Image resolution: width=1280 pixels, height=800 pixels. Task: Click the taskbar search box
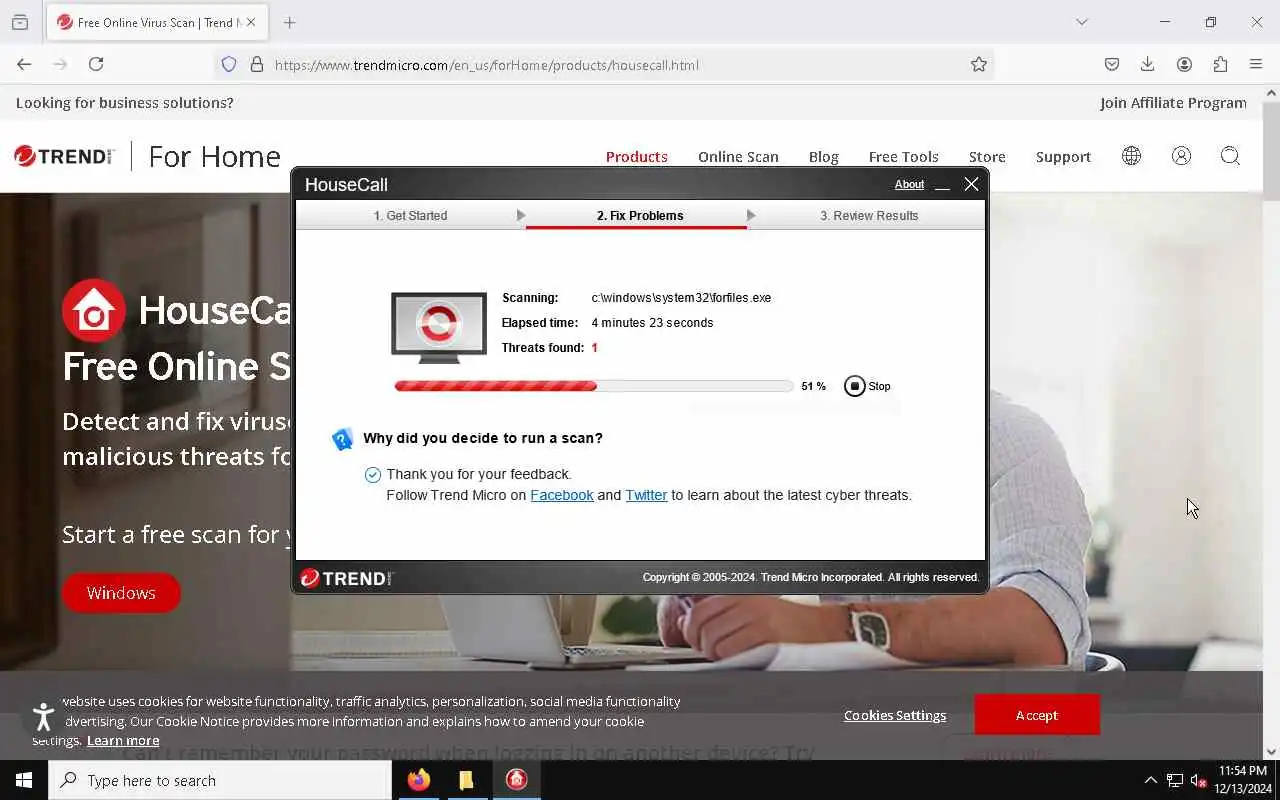[x=220, y=780]
